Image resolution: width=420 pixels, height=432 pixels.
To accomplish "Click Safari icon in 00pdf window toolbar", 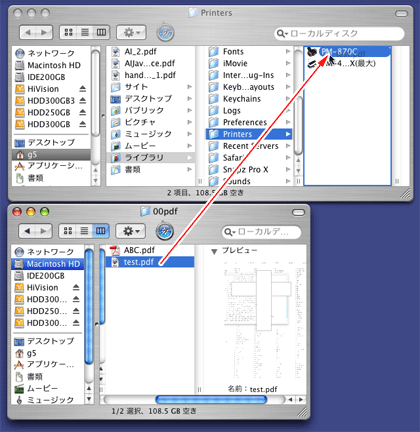I will 165,231.
